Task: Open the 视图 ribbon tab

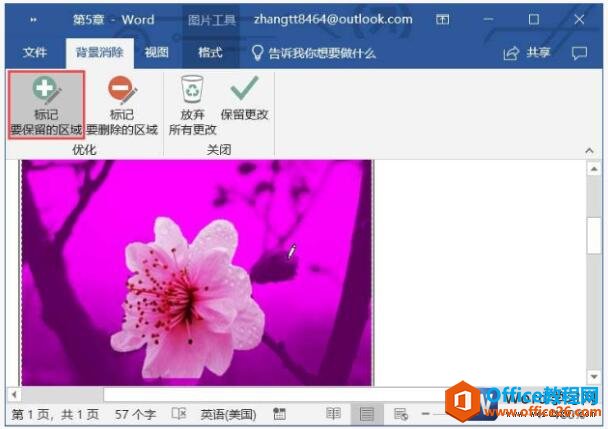Action: (157, 53)
